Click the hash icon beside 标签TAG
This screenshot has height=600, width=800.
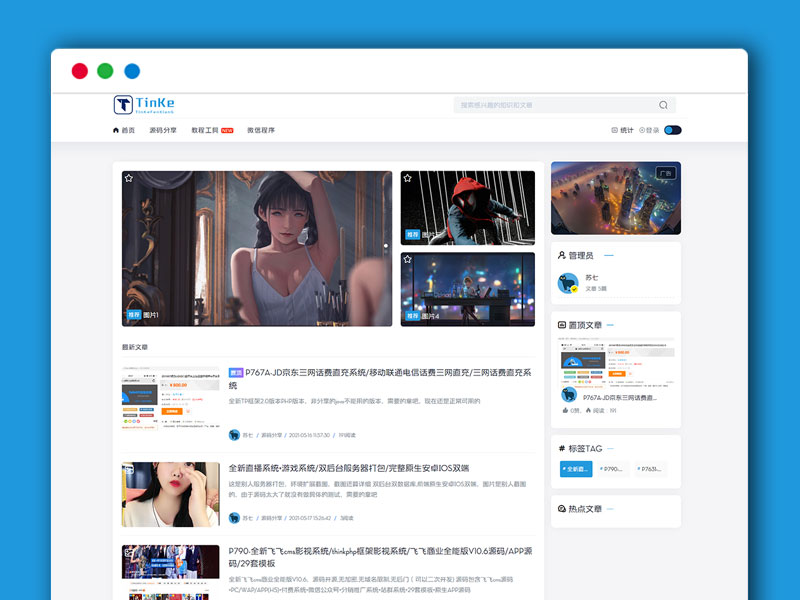click(x=561, y=449)
